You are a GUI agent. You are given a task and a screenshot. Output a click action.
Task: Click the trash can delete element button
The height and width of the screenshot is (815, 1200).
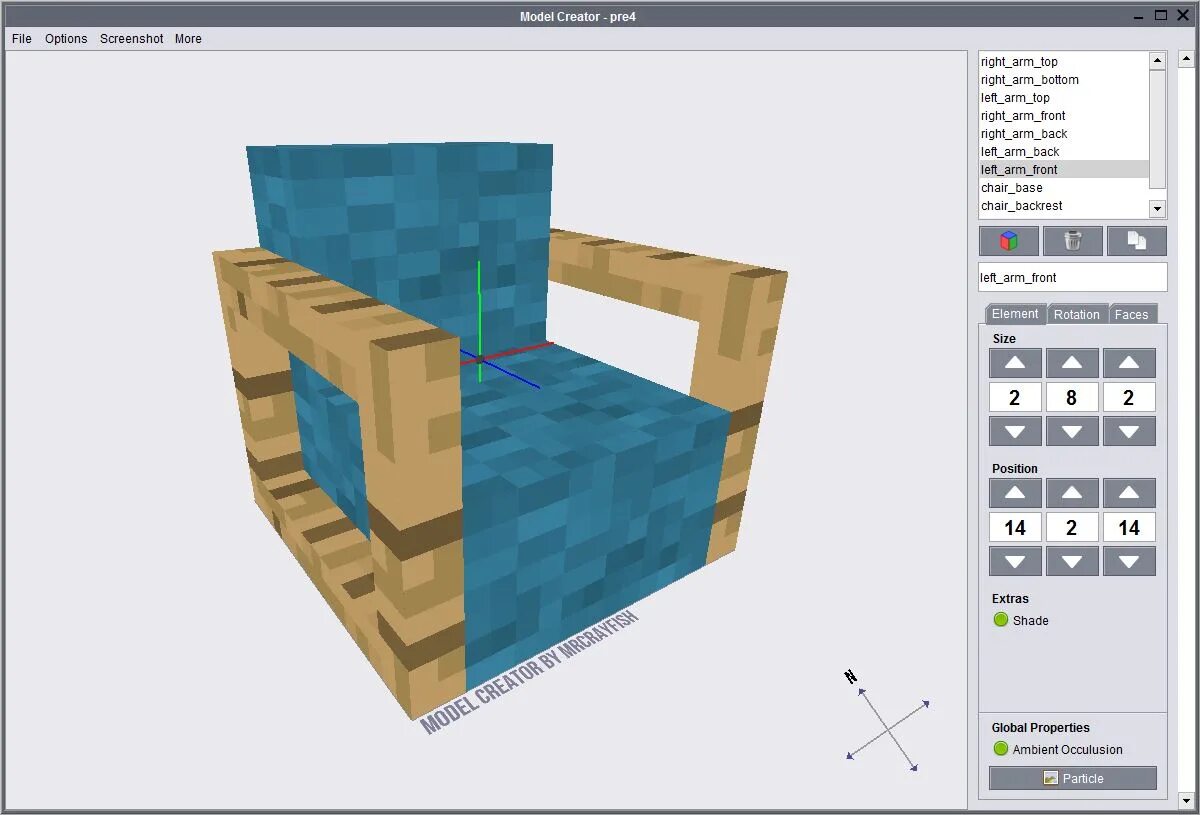tap(1072, 241)
